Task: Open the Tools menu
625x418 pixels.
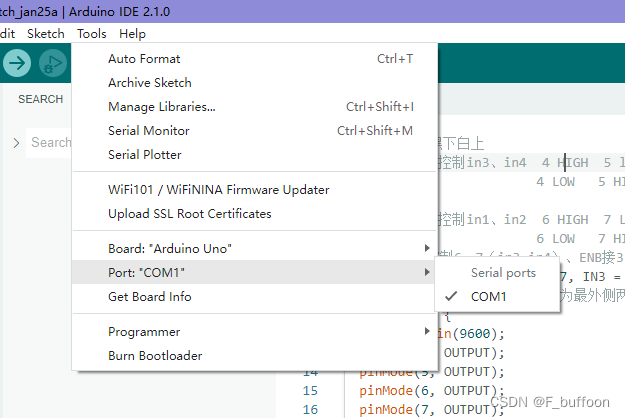Action: (92, 34)
